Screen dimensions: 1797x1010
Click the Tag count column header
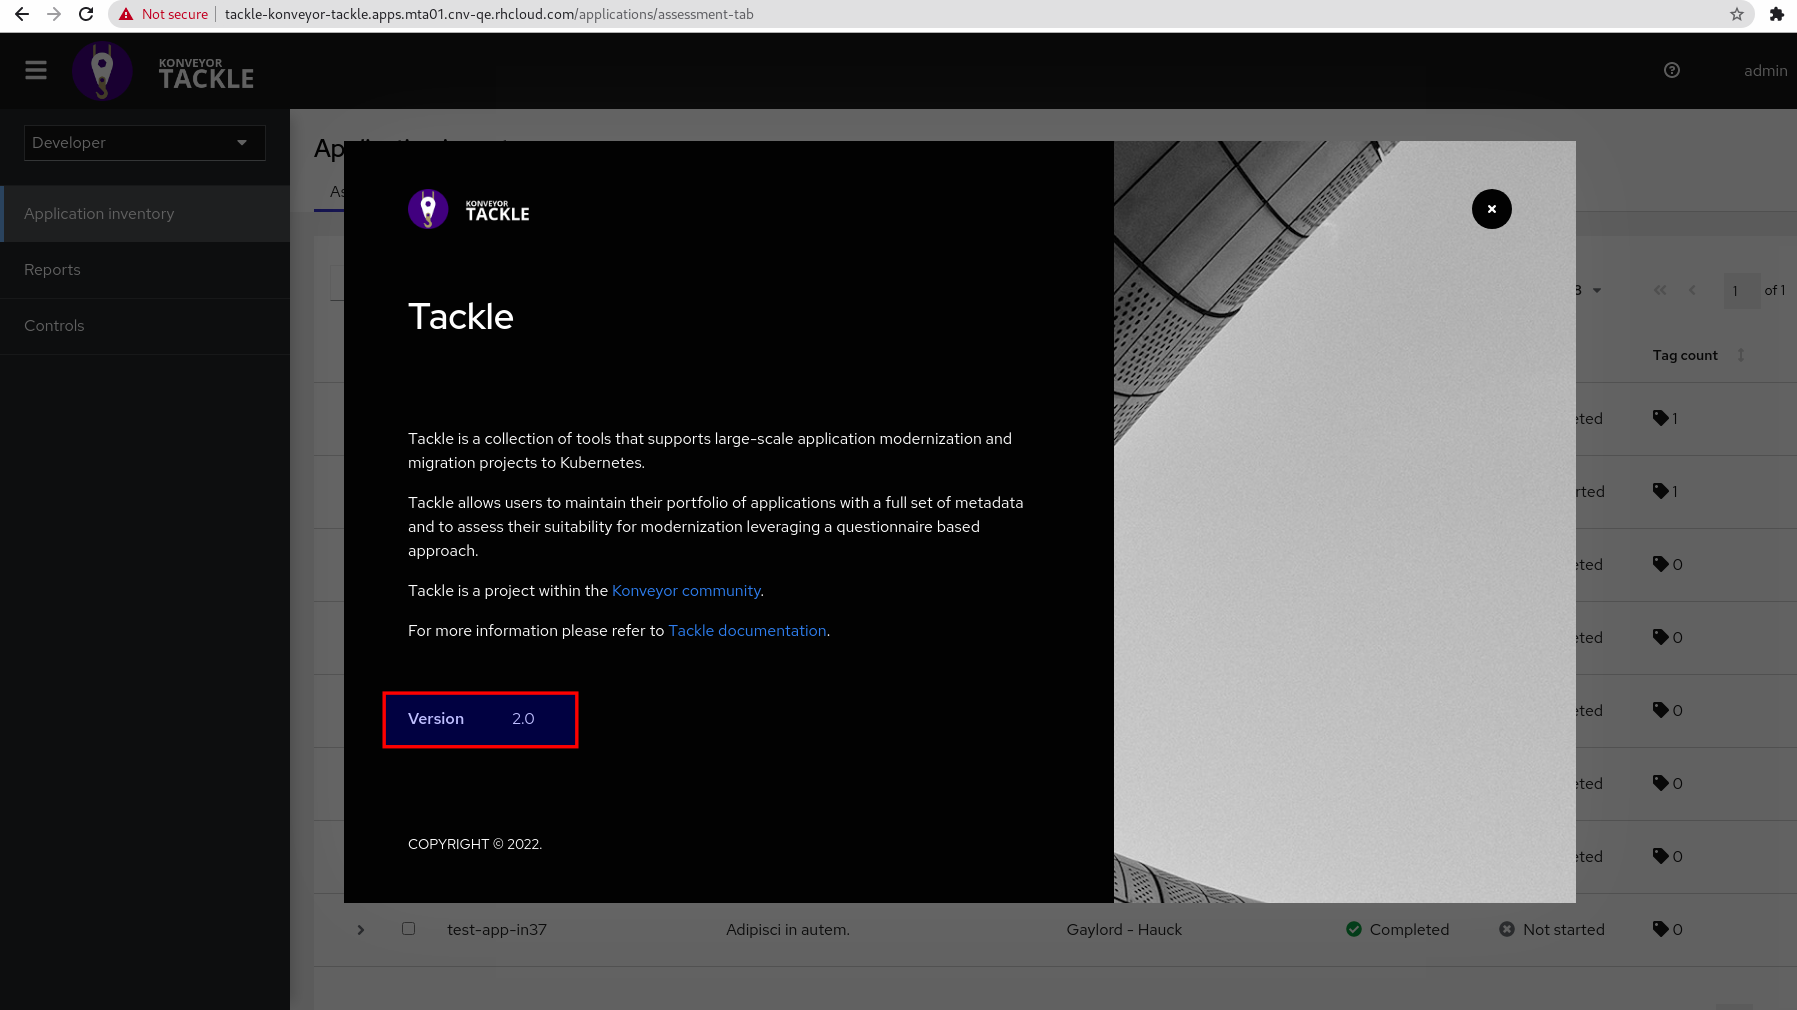(x=1685, y=355)
